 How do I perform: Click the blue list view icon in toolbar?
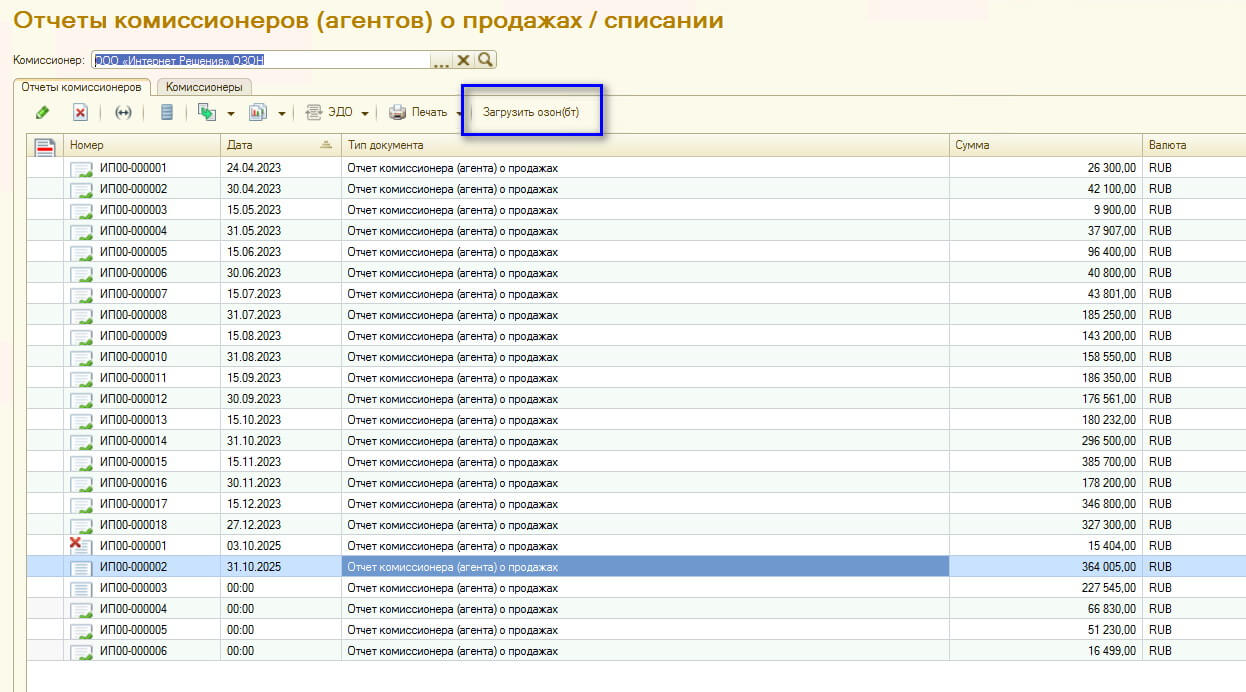point(167,113)
